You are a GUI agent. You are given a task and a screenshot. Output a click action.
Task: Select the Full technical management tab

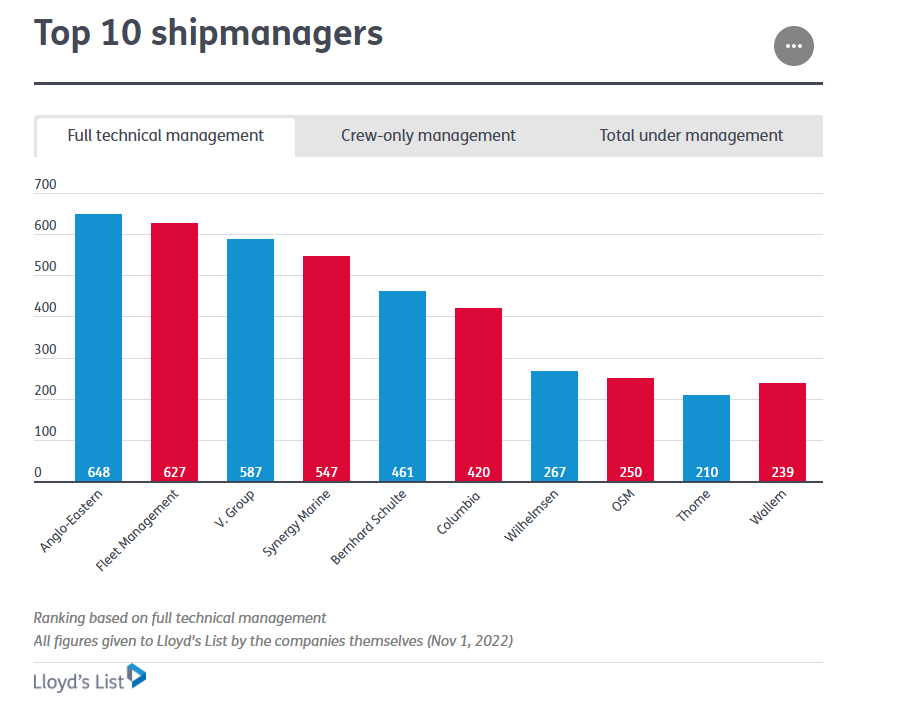[165, 137]
